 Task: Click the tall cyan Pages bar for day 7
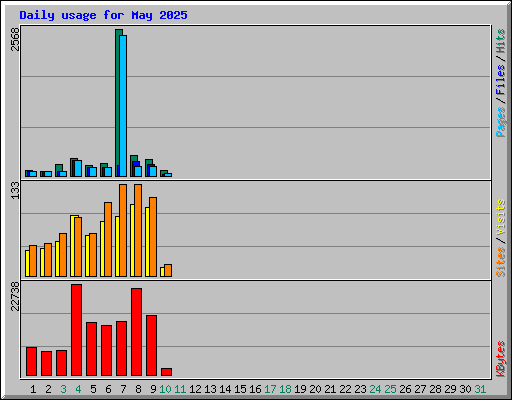click(x=123, y=106)
